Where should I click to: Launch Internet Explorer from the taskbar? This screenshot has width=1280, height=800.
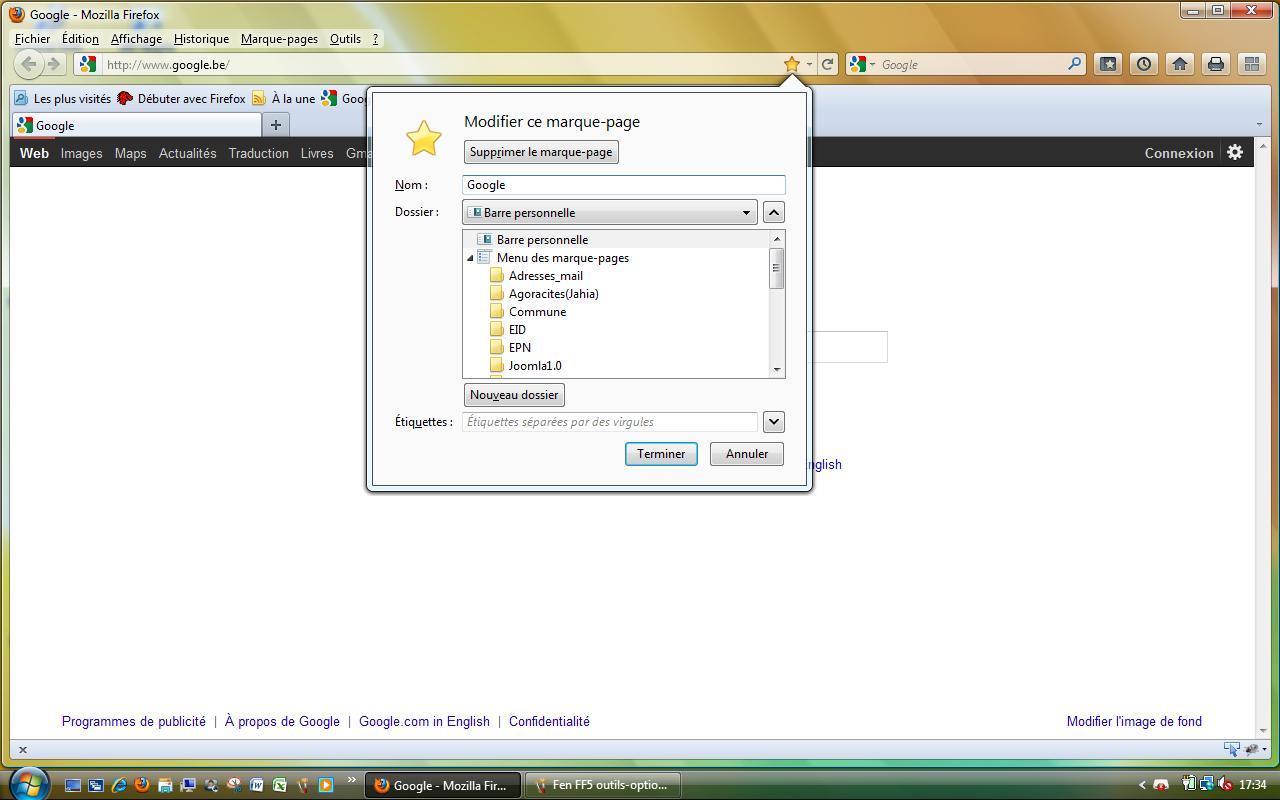point(119,785)
